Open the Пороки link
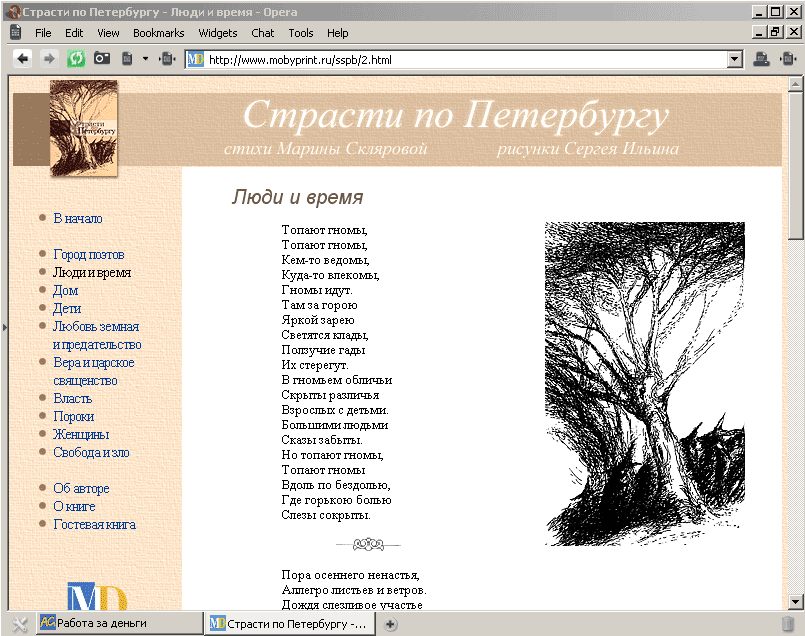The image size is (805, 636). [74, 417]
